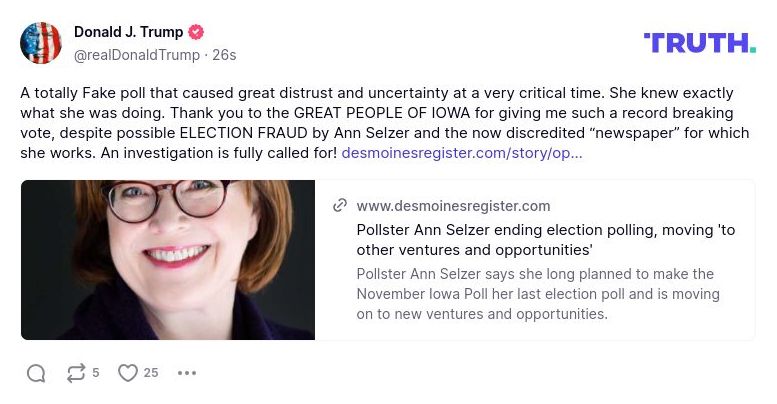This screenshot has width=777, height=404.
Task: Click the Ann Selzer preview photo
Action: (168, 260)
